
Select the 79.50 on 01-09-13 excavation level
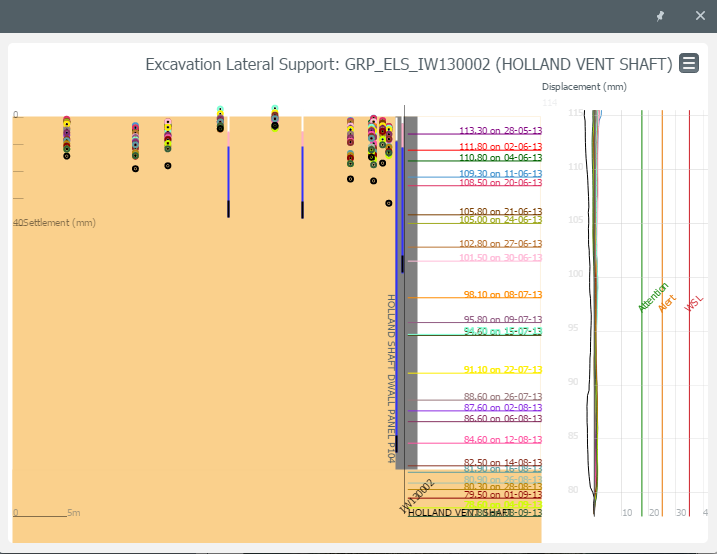[503, 495]
